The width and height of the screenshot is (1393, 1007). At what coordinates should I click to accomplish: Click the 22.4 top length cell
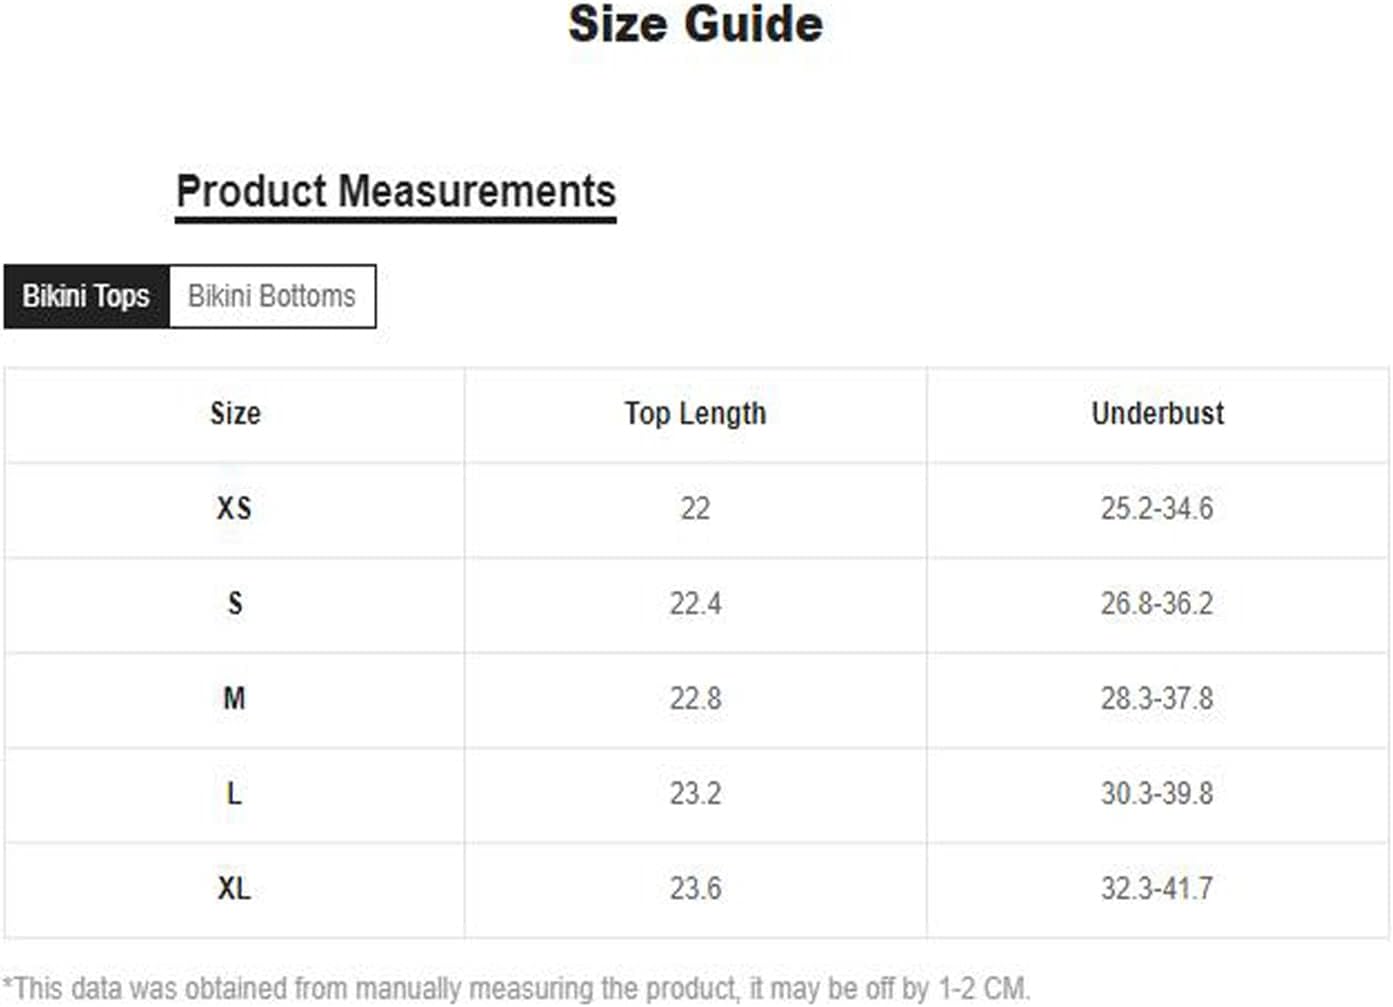(x=696, y=604)
